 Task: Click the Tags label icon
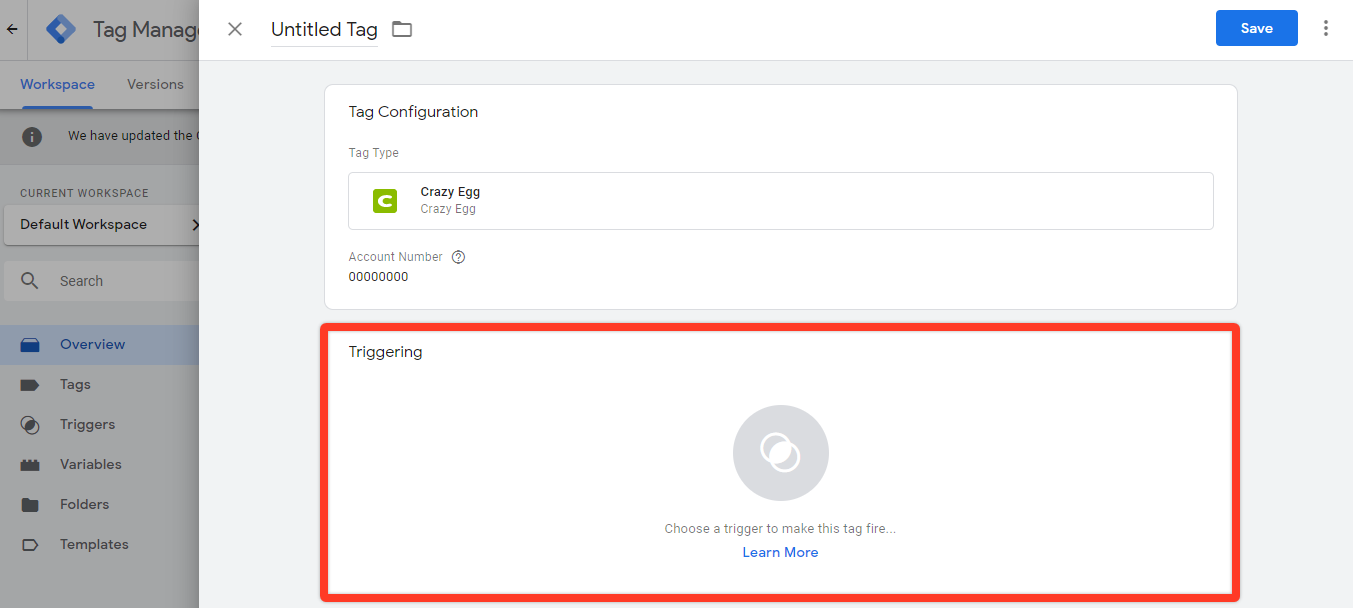pos(30,385)
